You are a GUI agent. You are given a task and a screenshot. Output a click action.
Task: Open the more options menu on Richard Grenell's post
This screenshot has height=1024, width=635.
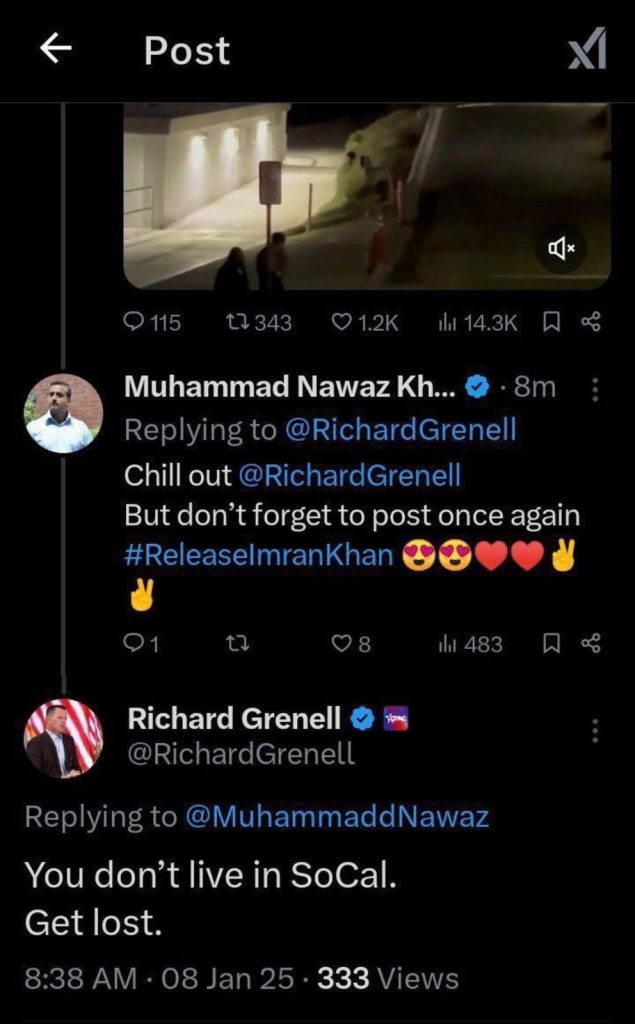pos(594,730)
